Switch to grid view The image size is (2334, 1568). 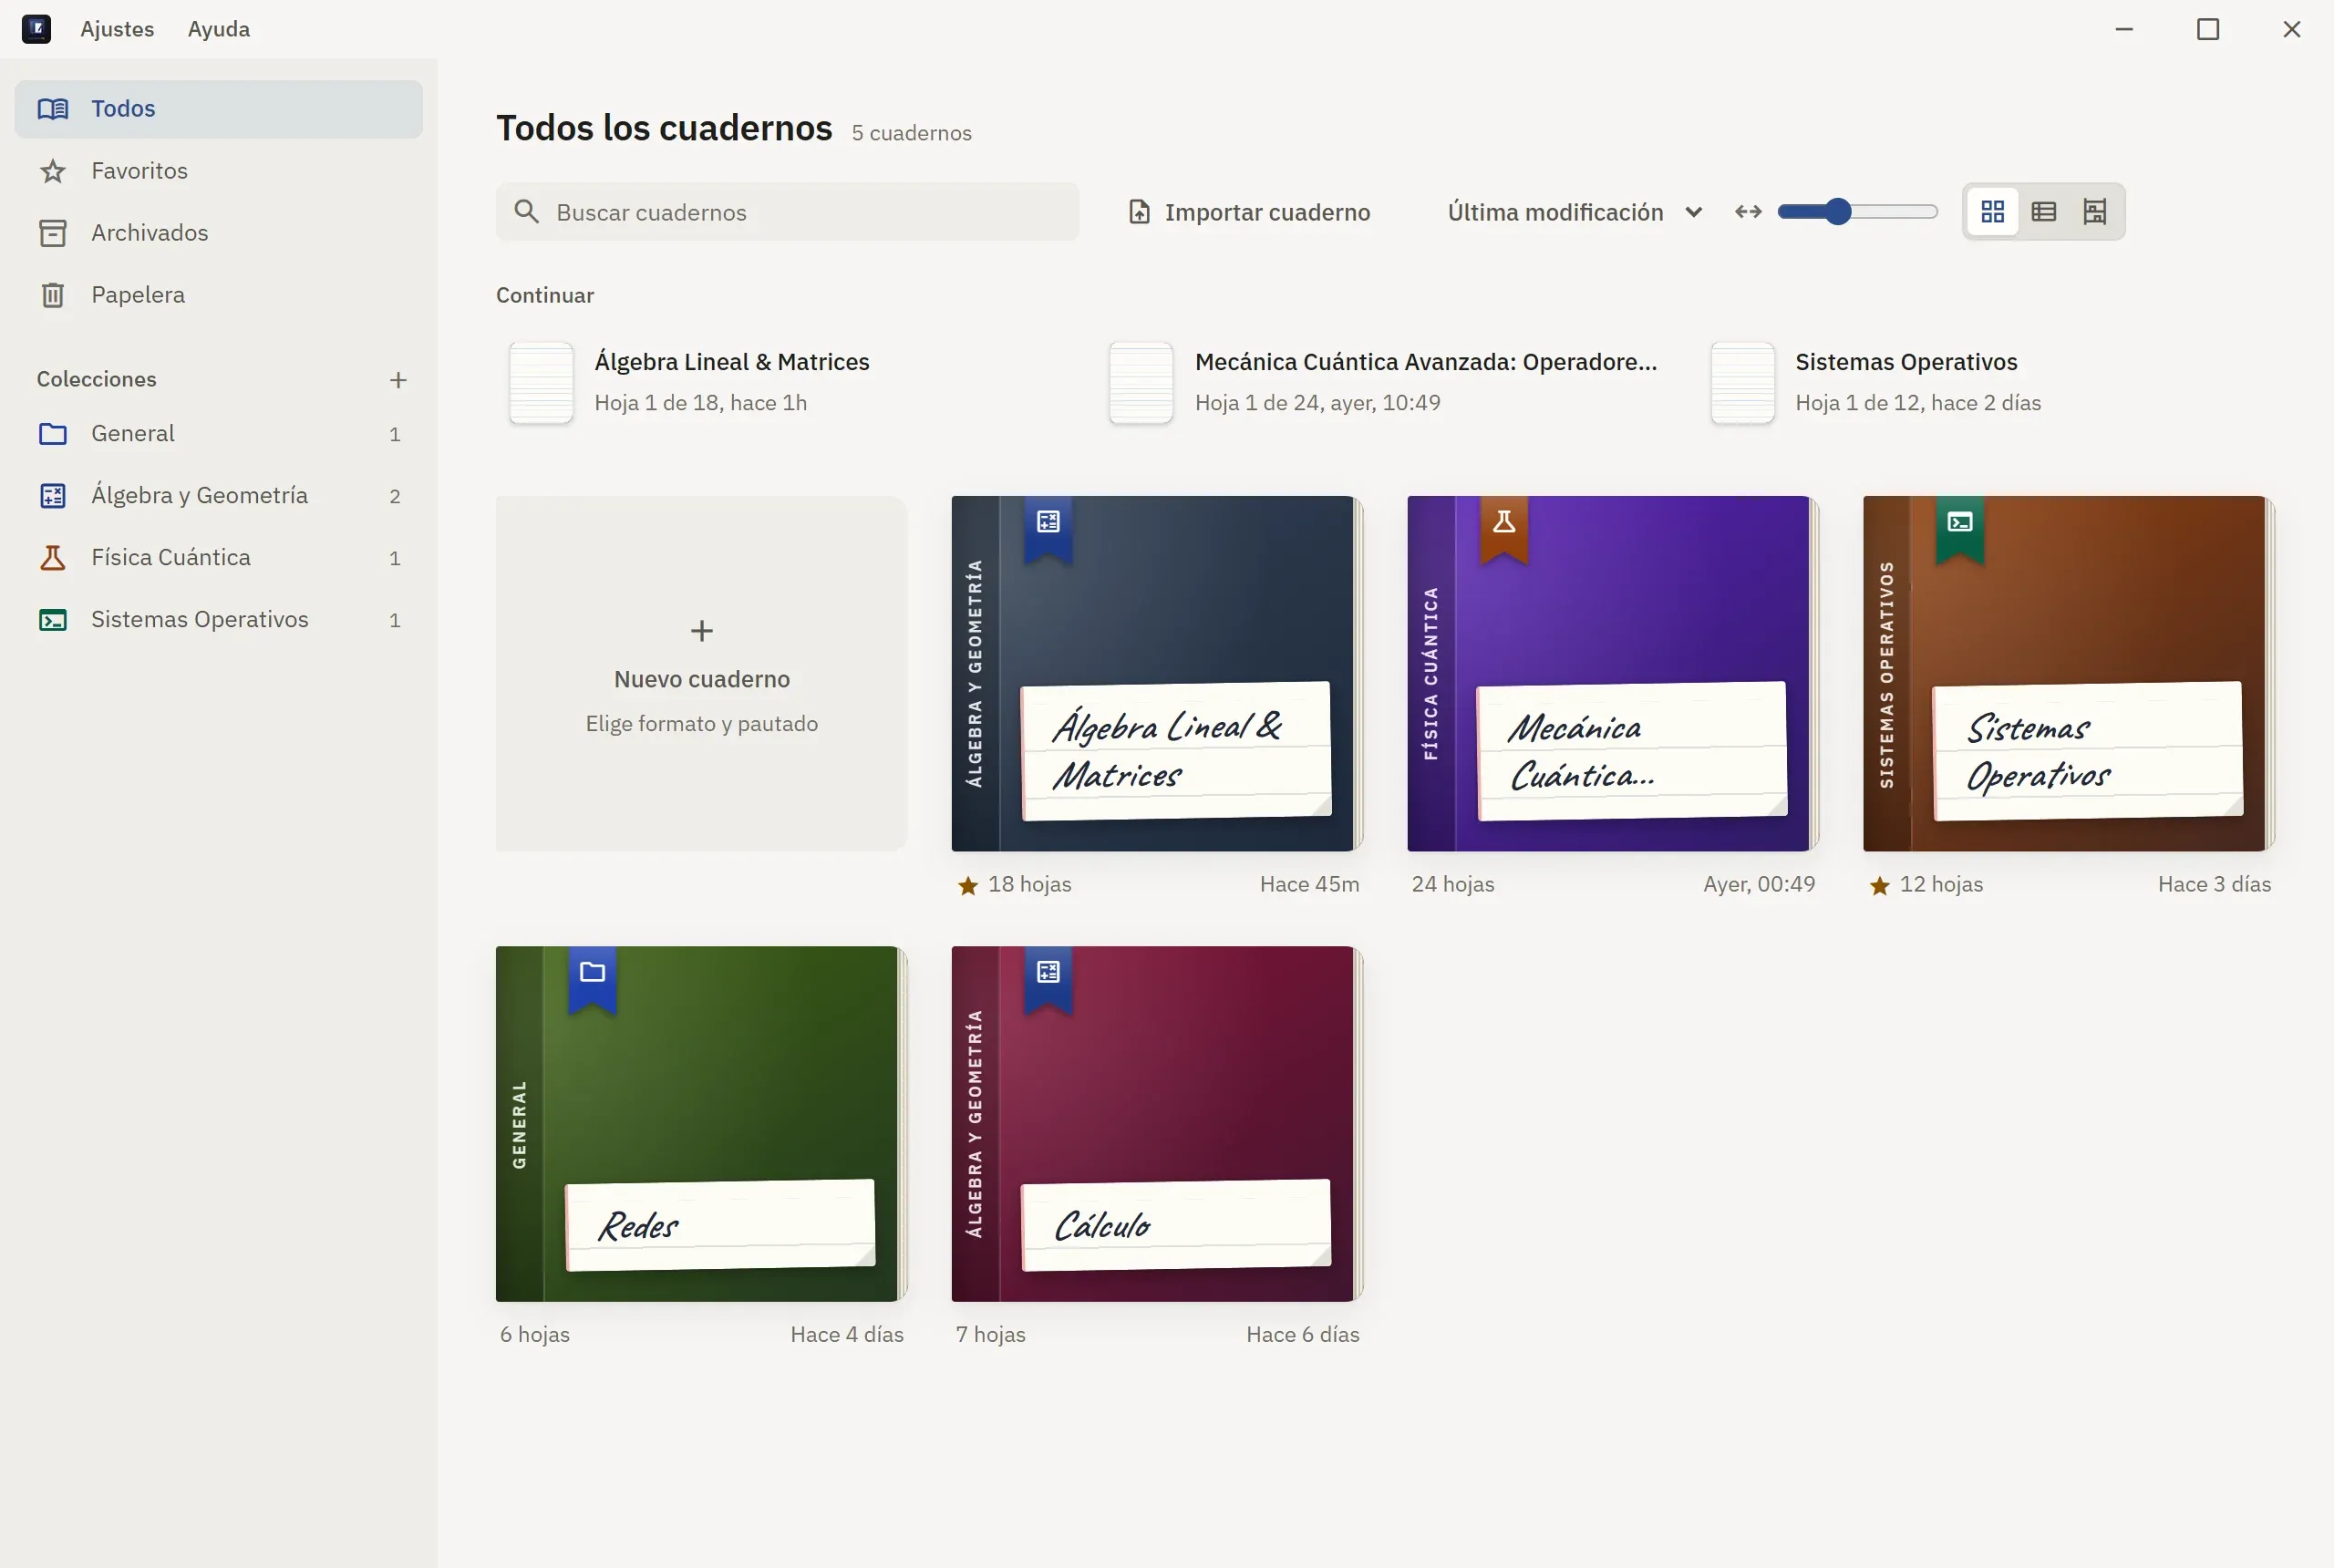pyautogui.click(x=1992, y=212)
